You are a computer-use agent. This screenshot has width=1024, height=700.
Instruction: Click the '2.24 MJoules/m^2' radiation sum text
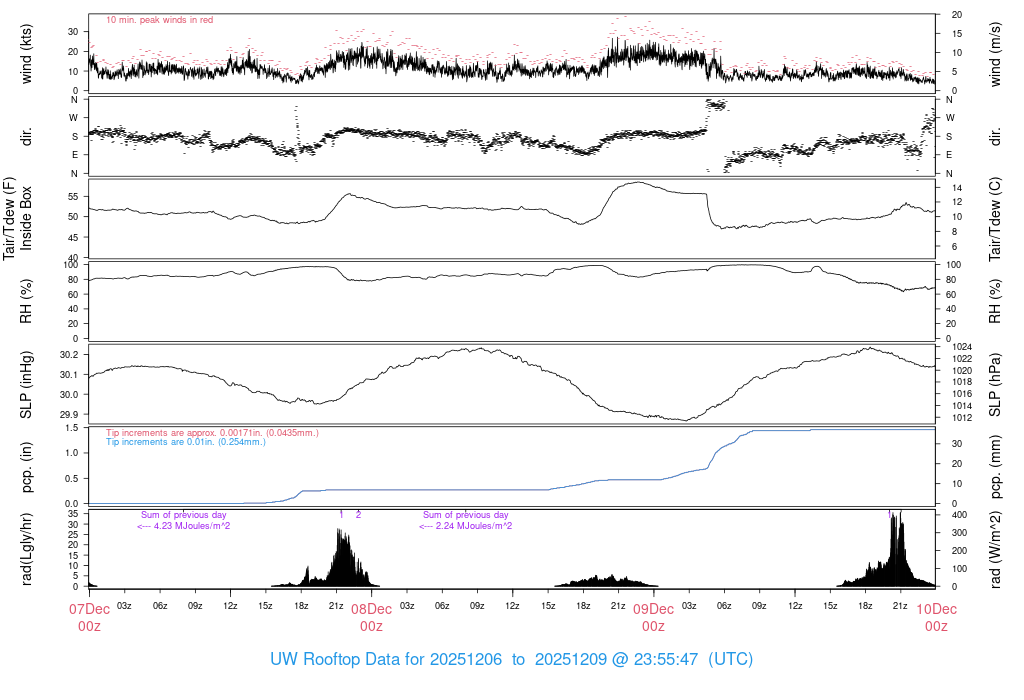point(466,526)
